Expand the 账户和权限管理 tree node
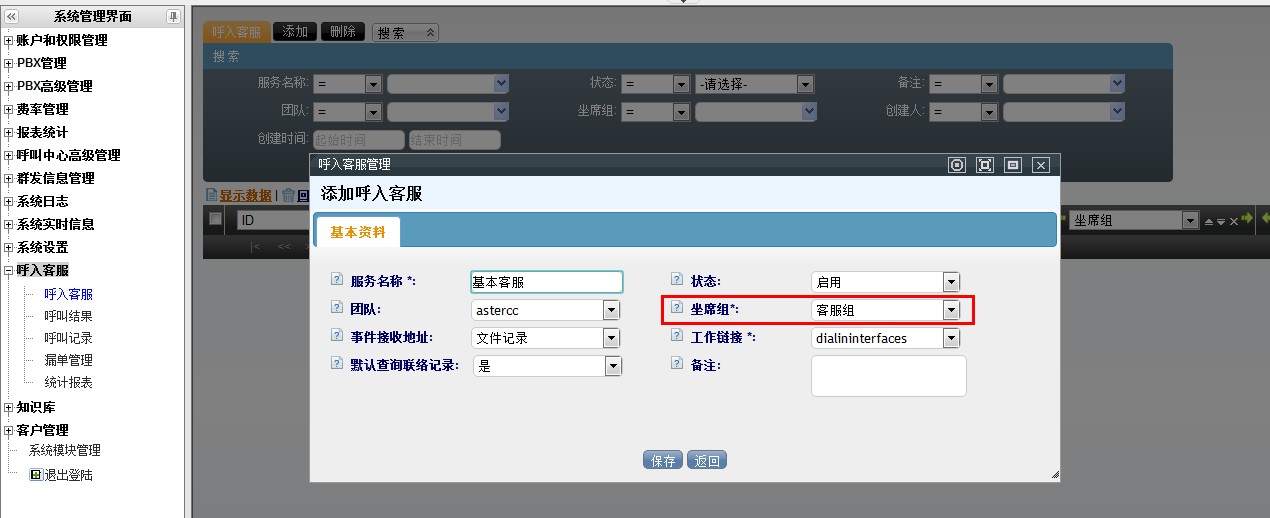This screenshot has width=1270, height=518. pos(9,41)
